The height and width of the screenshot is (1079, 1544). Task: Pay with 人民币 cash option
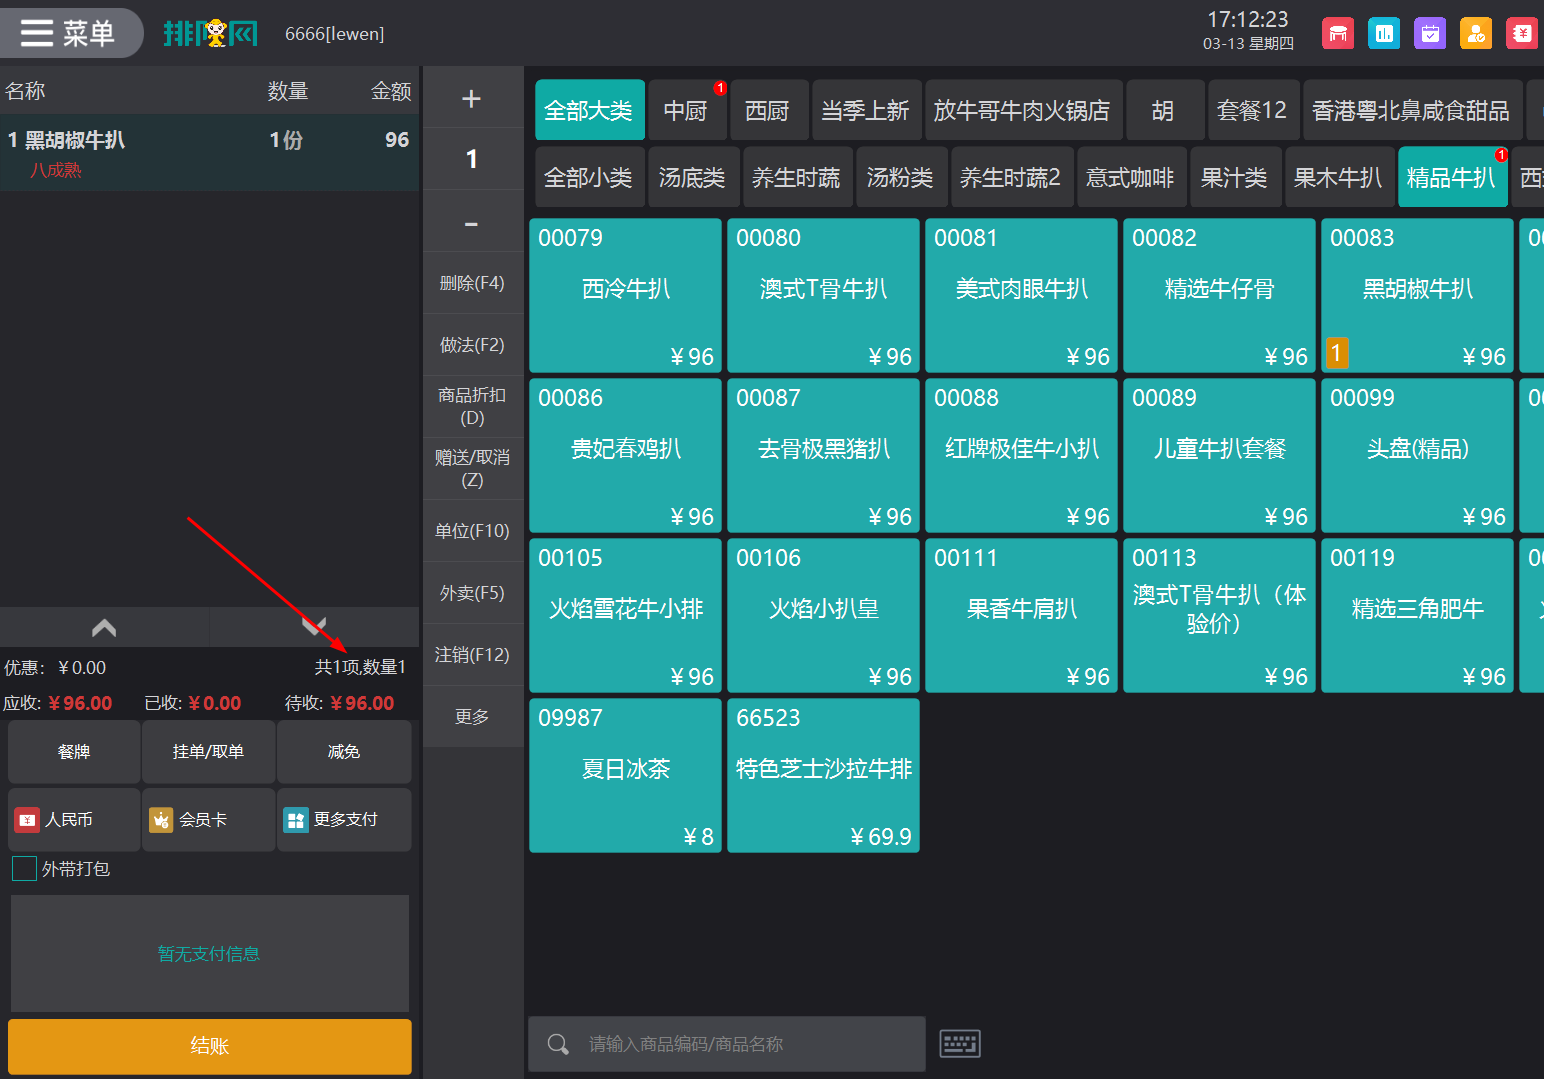tap(74, 820)
